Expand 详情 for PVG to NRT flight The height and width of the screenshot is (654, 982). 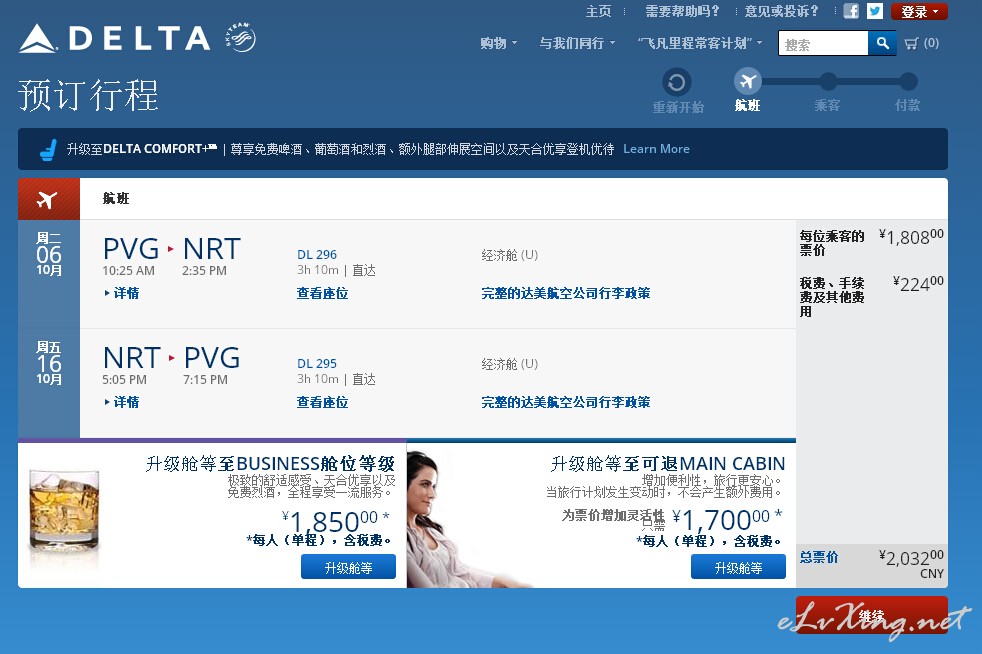[x=123, y=293]
